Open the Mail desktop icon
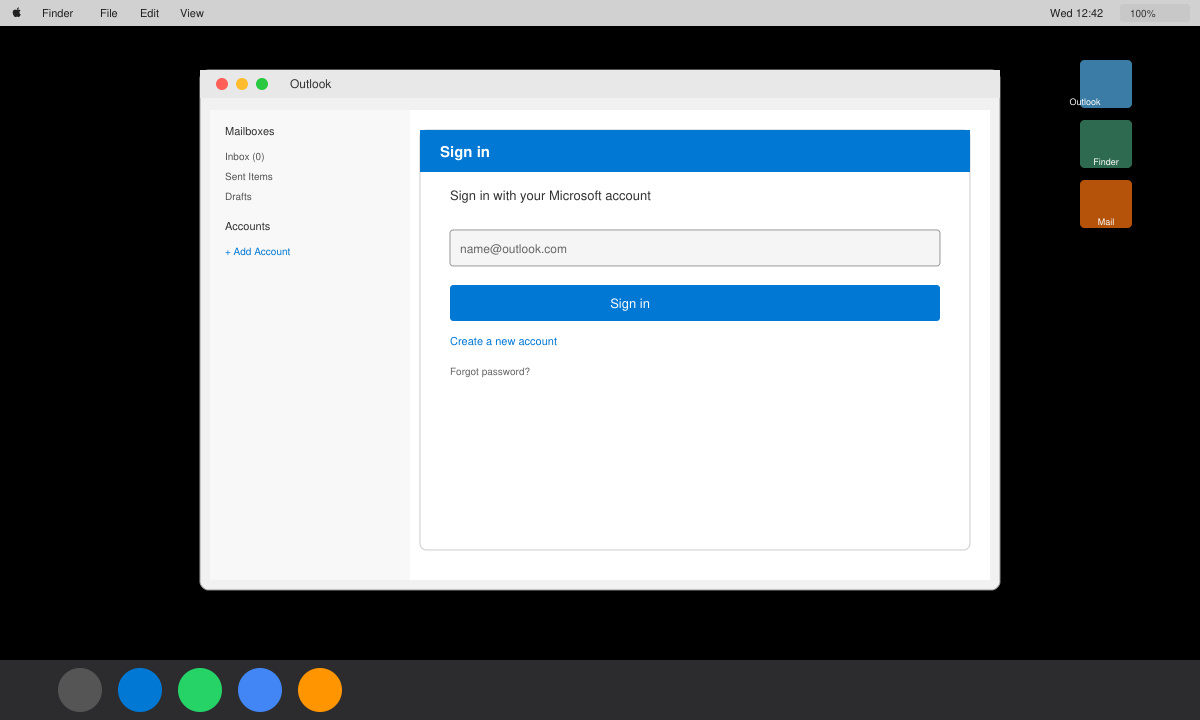This screenshot has width=1200, height=720. click(1105, 204)
